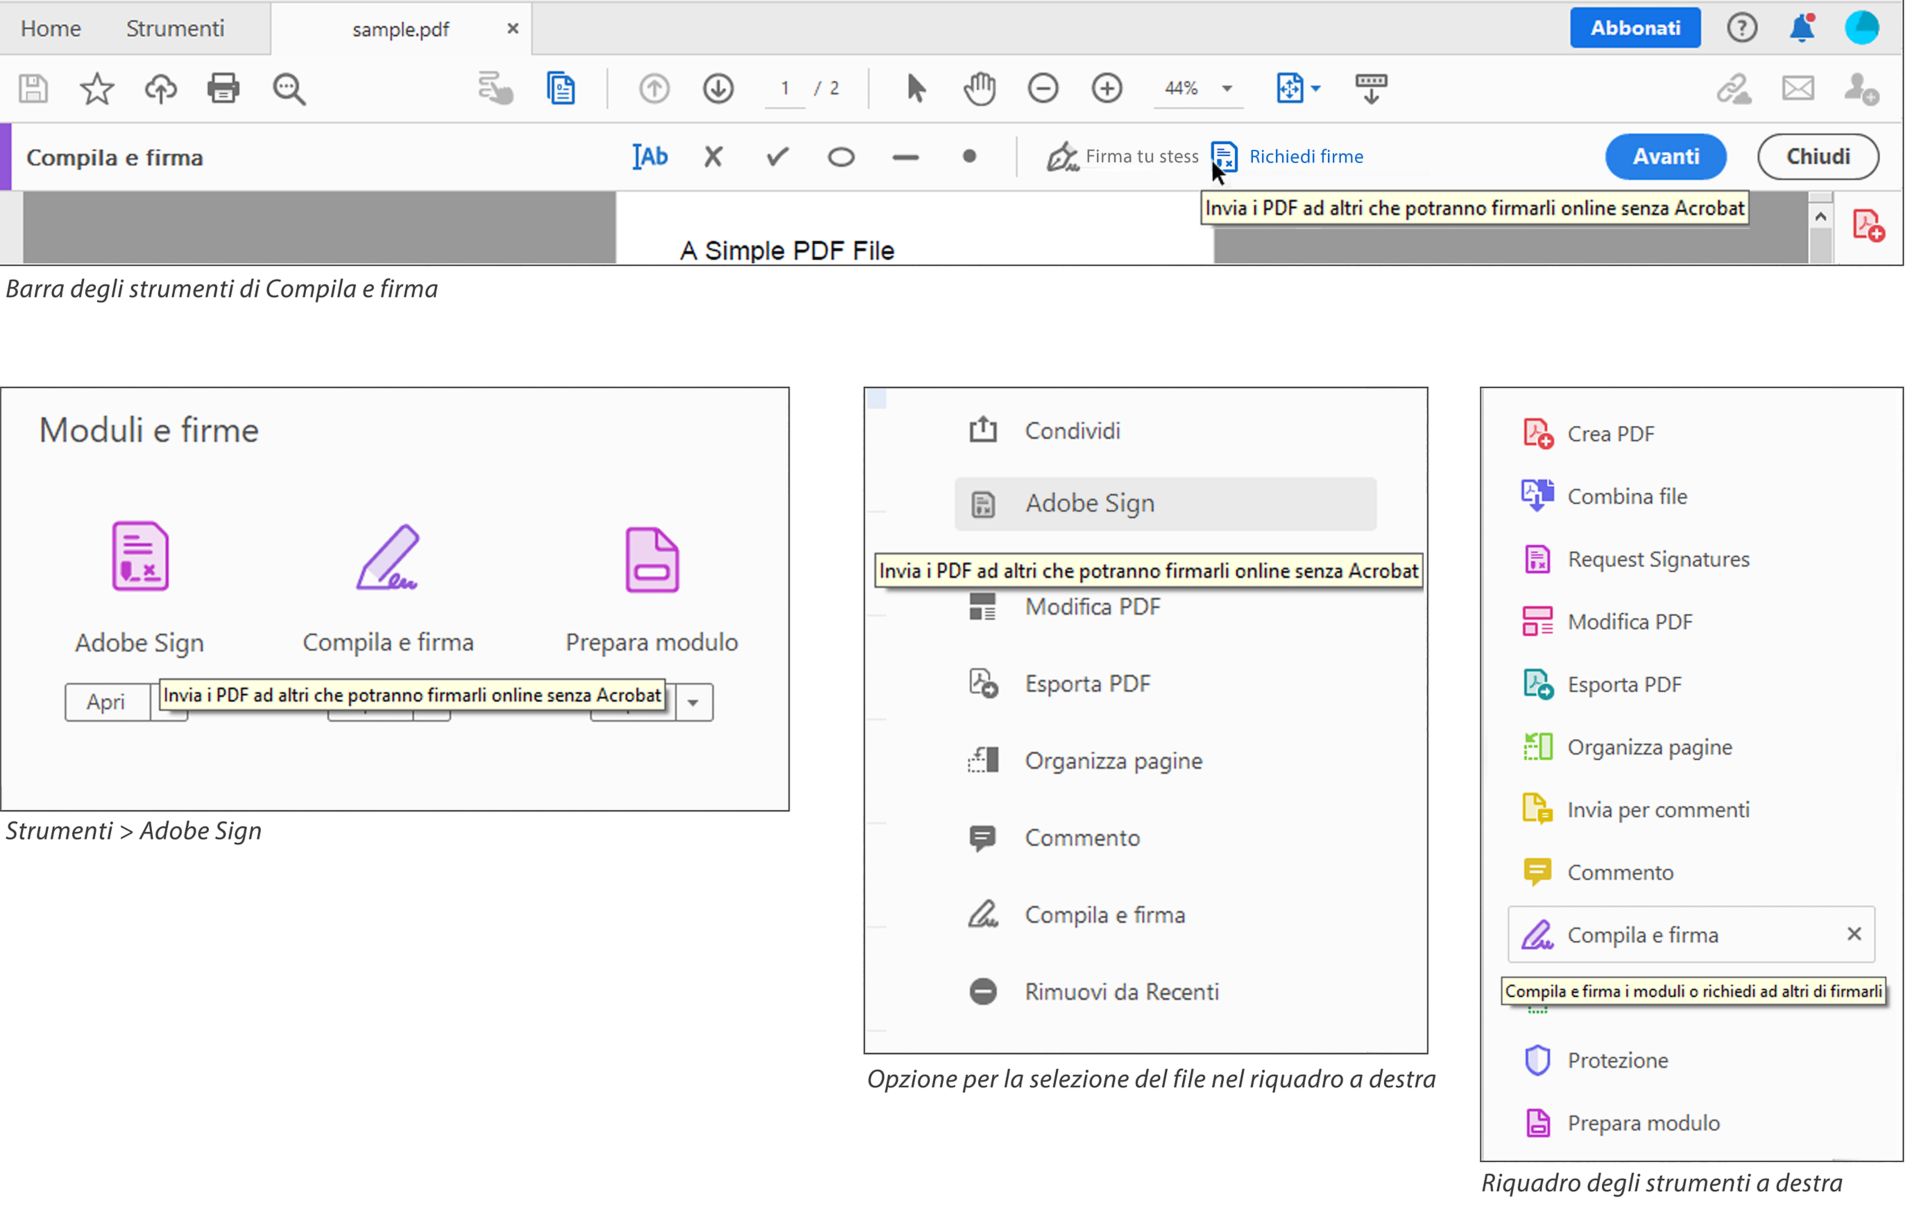Viewport: 1920px width, 1222px height.
Task: Select the oval circle tool
Action: tap(841, 157)
